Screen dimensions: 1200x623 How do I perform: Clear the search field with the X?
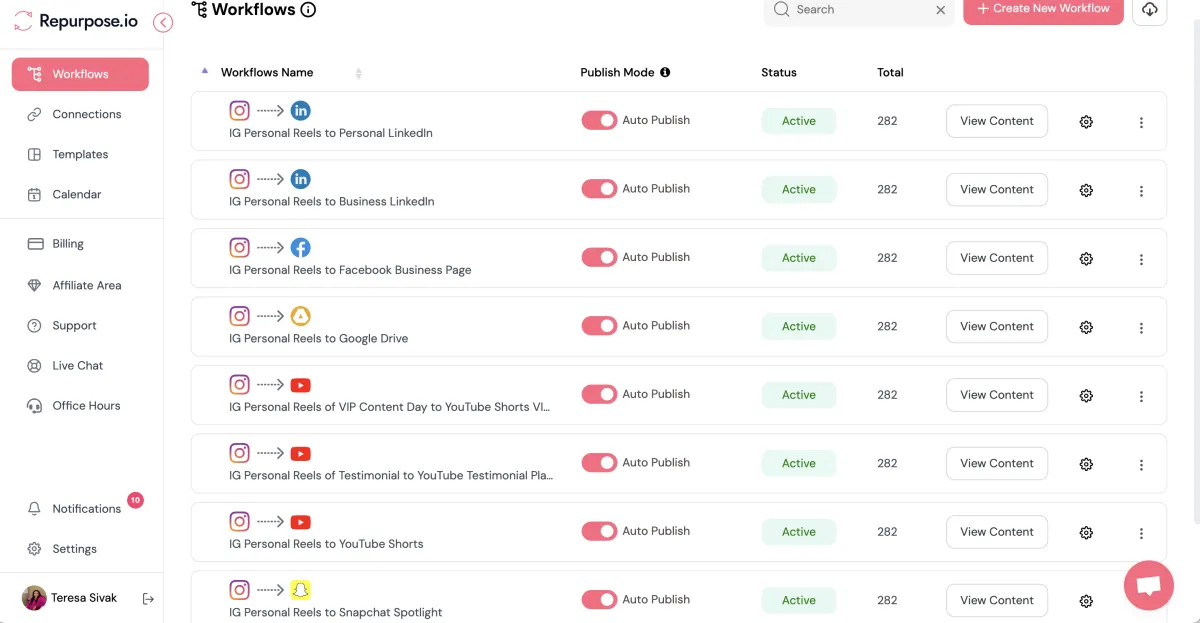point(940,10)
